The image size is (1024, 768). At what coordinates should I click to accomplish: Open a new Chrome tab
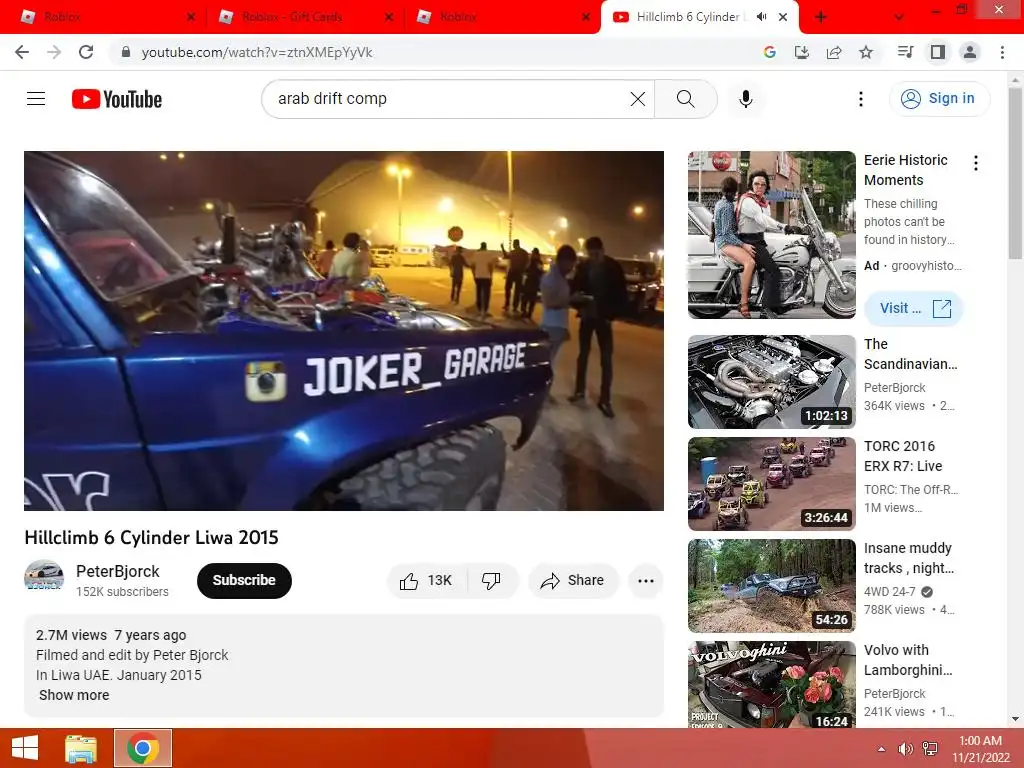(x=820, y=17)
